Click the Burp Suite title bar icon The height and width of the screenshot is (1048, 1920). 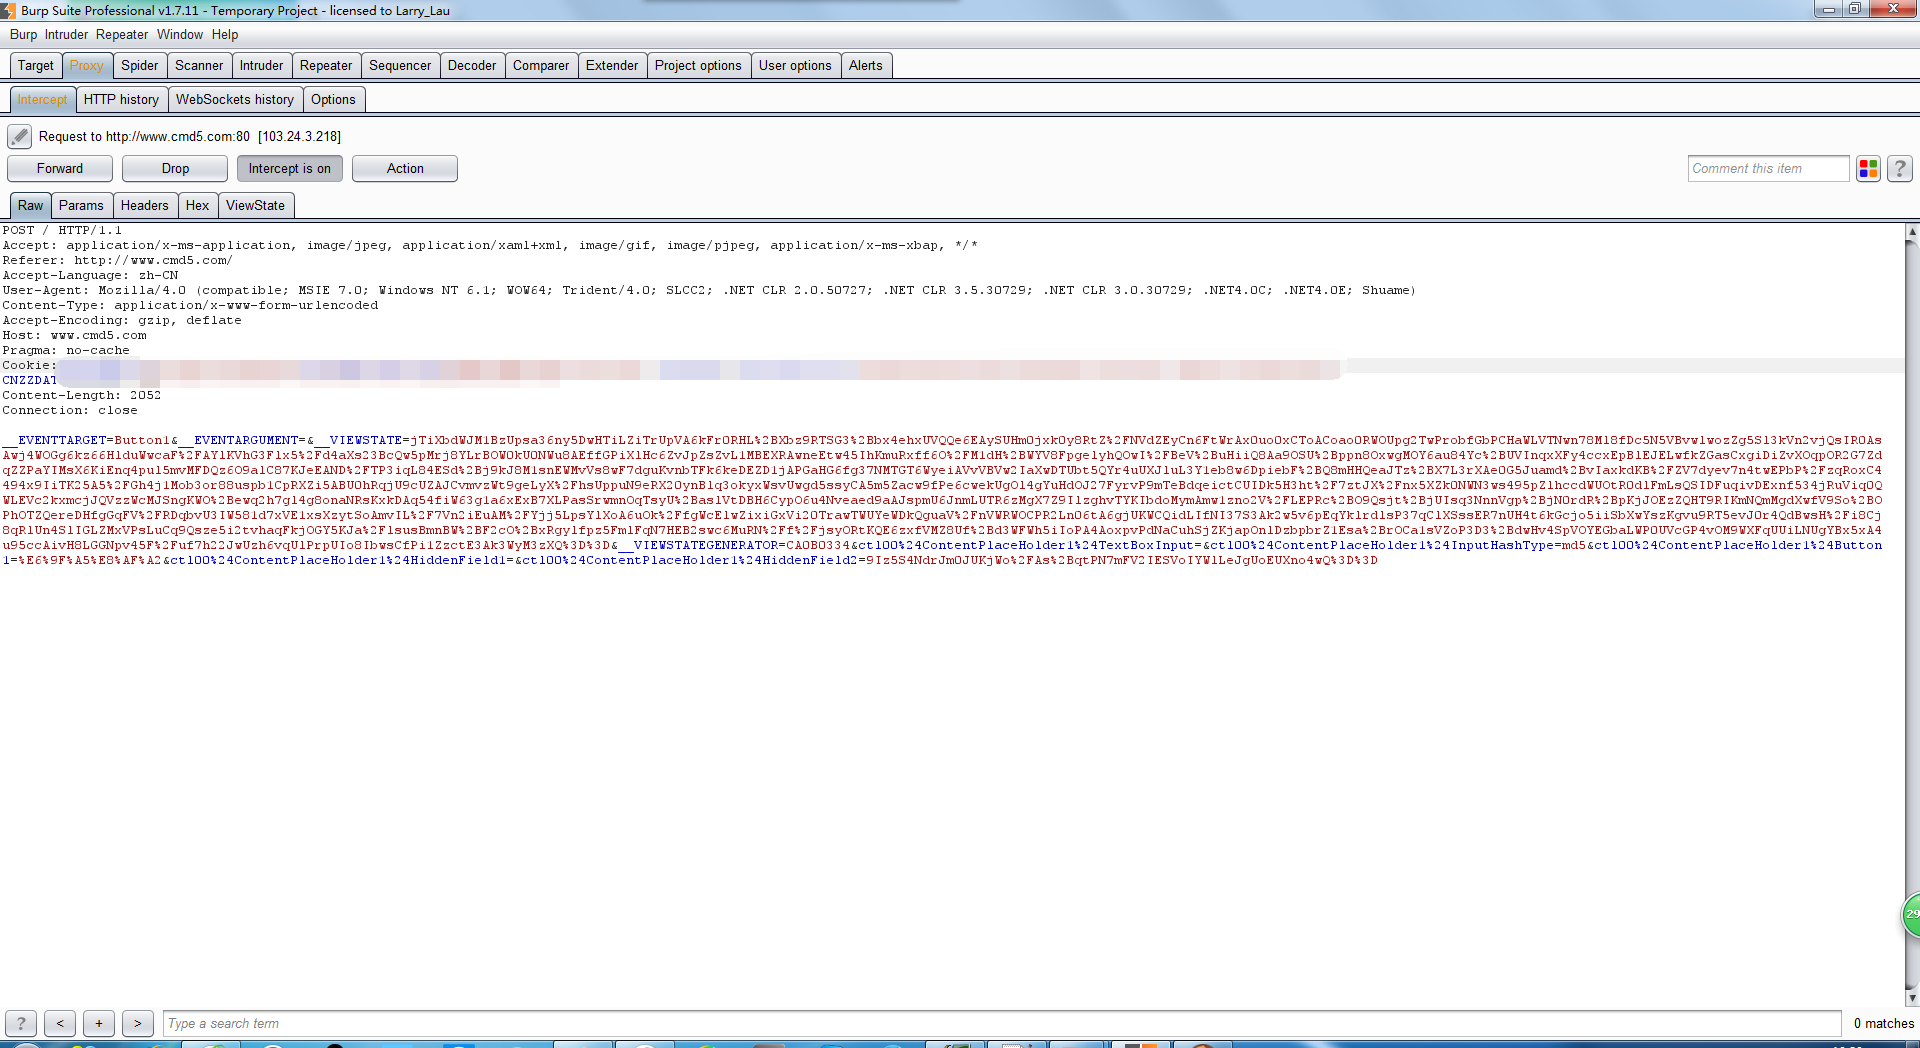coord(8,10)
